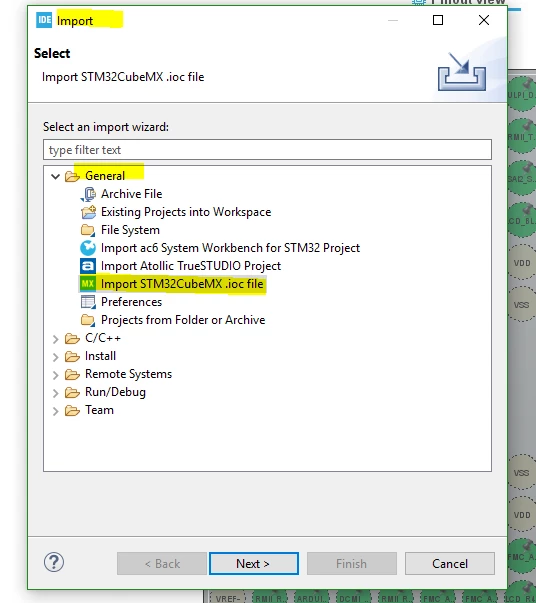Close the Import dialog
This screenshot has width=536, height=603.
pyautogui.click(x=484, y=20)
